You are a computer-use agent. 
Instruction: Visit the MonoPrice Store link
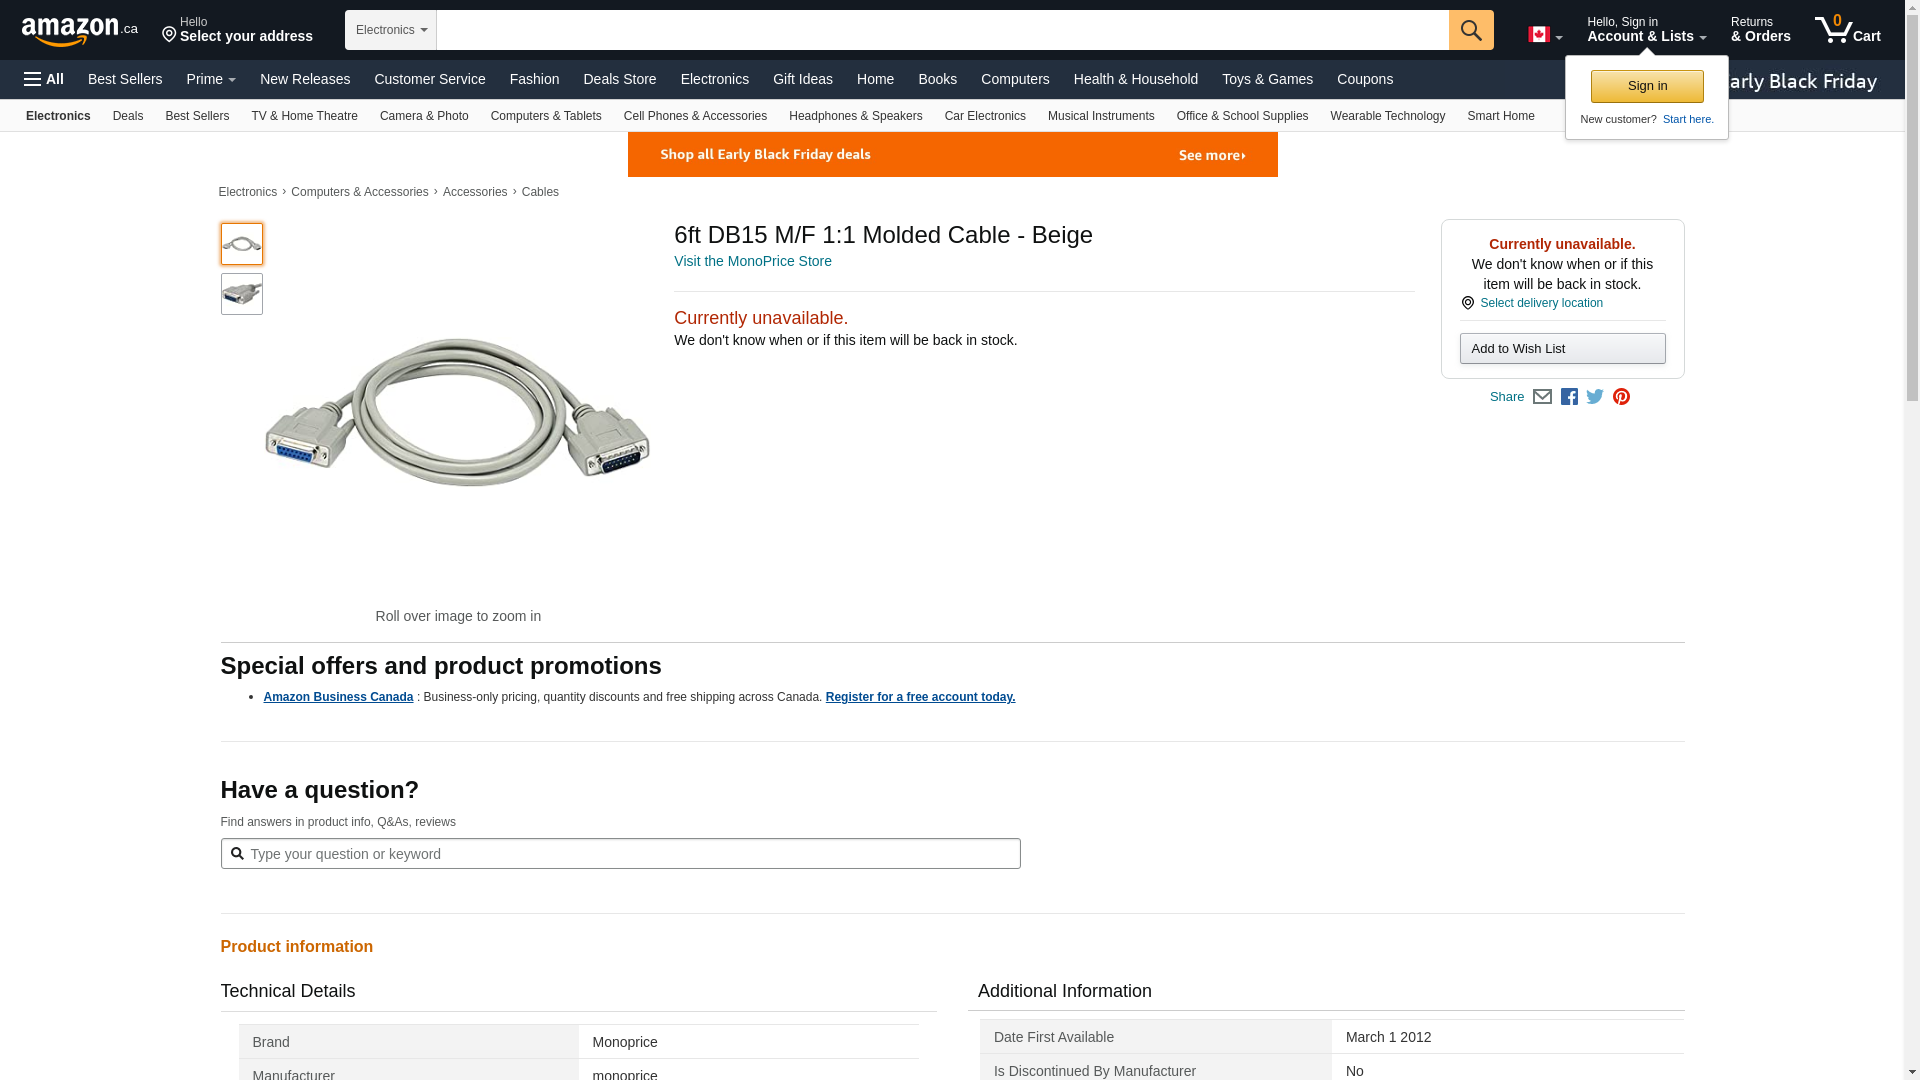click(x=752, y=261)
